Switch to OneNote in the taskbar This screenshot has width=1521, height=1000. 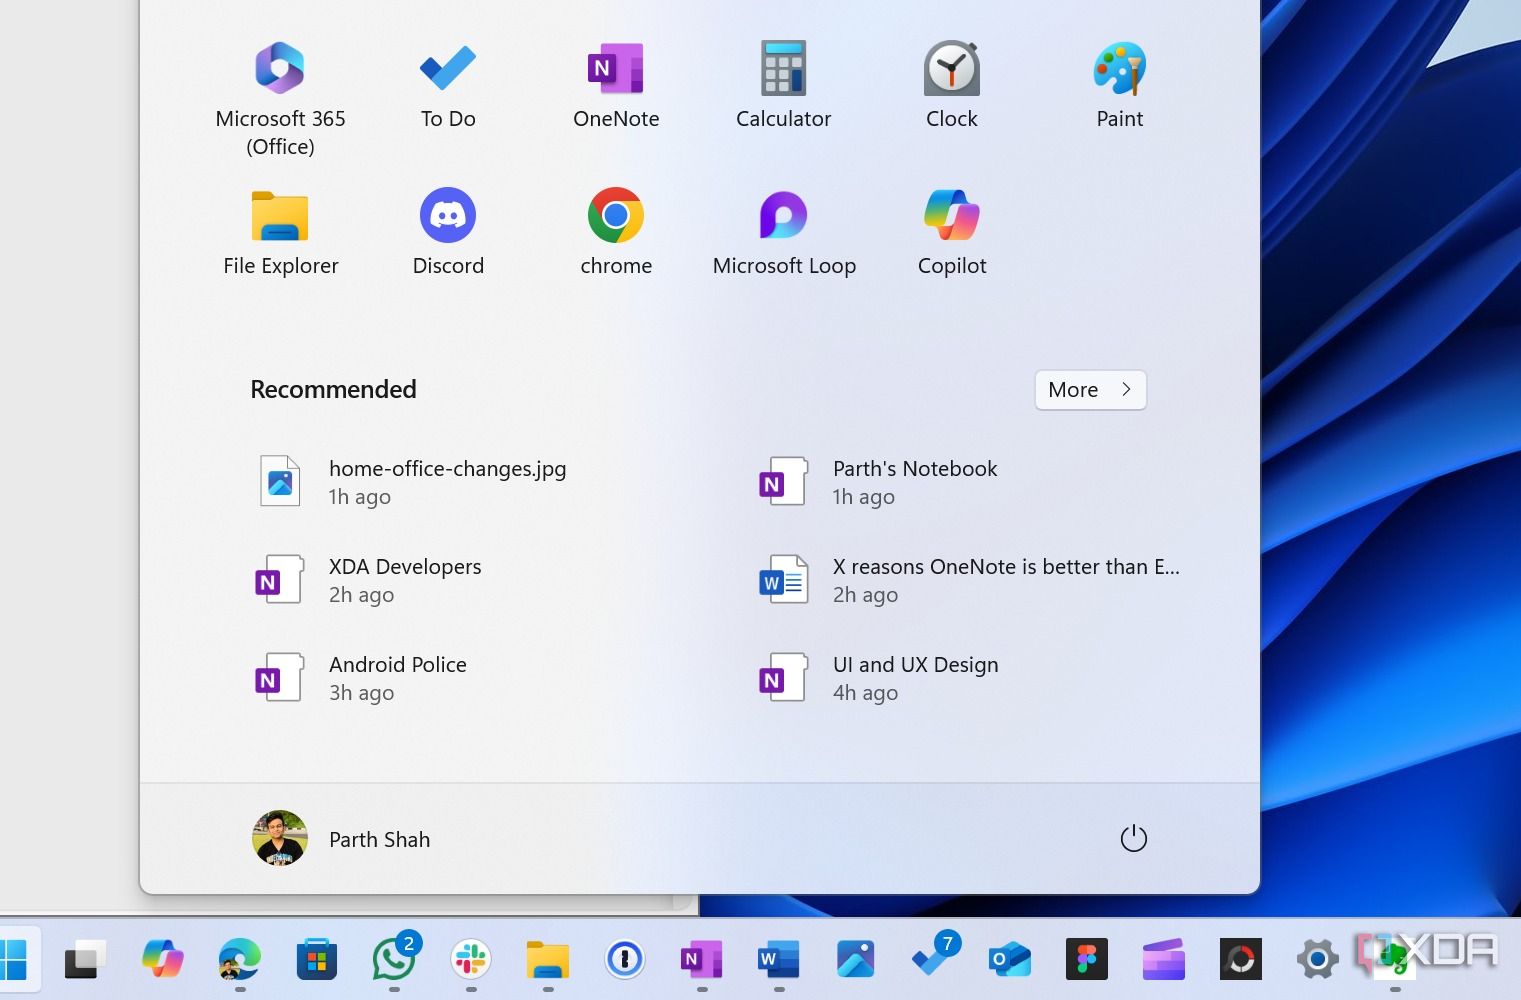702,960
